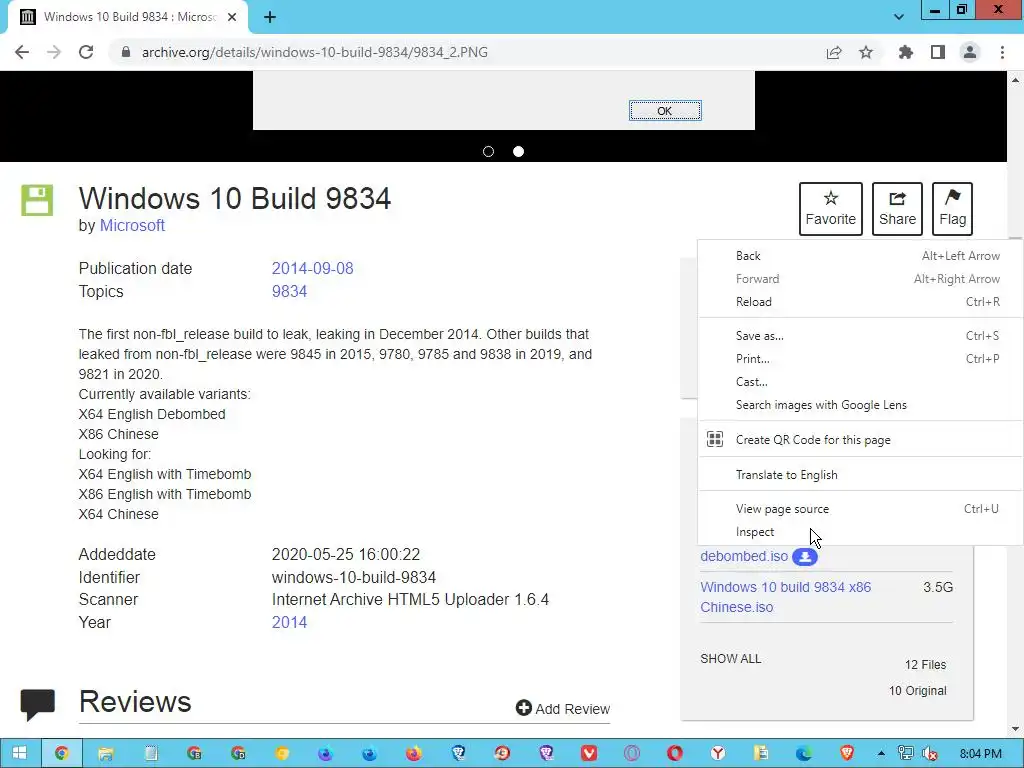Click page scrollbar up arrow
Viewport: 1024px width, 768px height.
pos(1016,80)
